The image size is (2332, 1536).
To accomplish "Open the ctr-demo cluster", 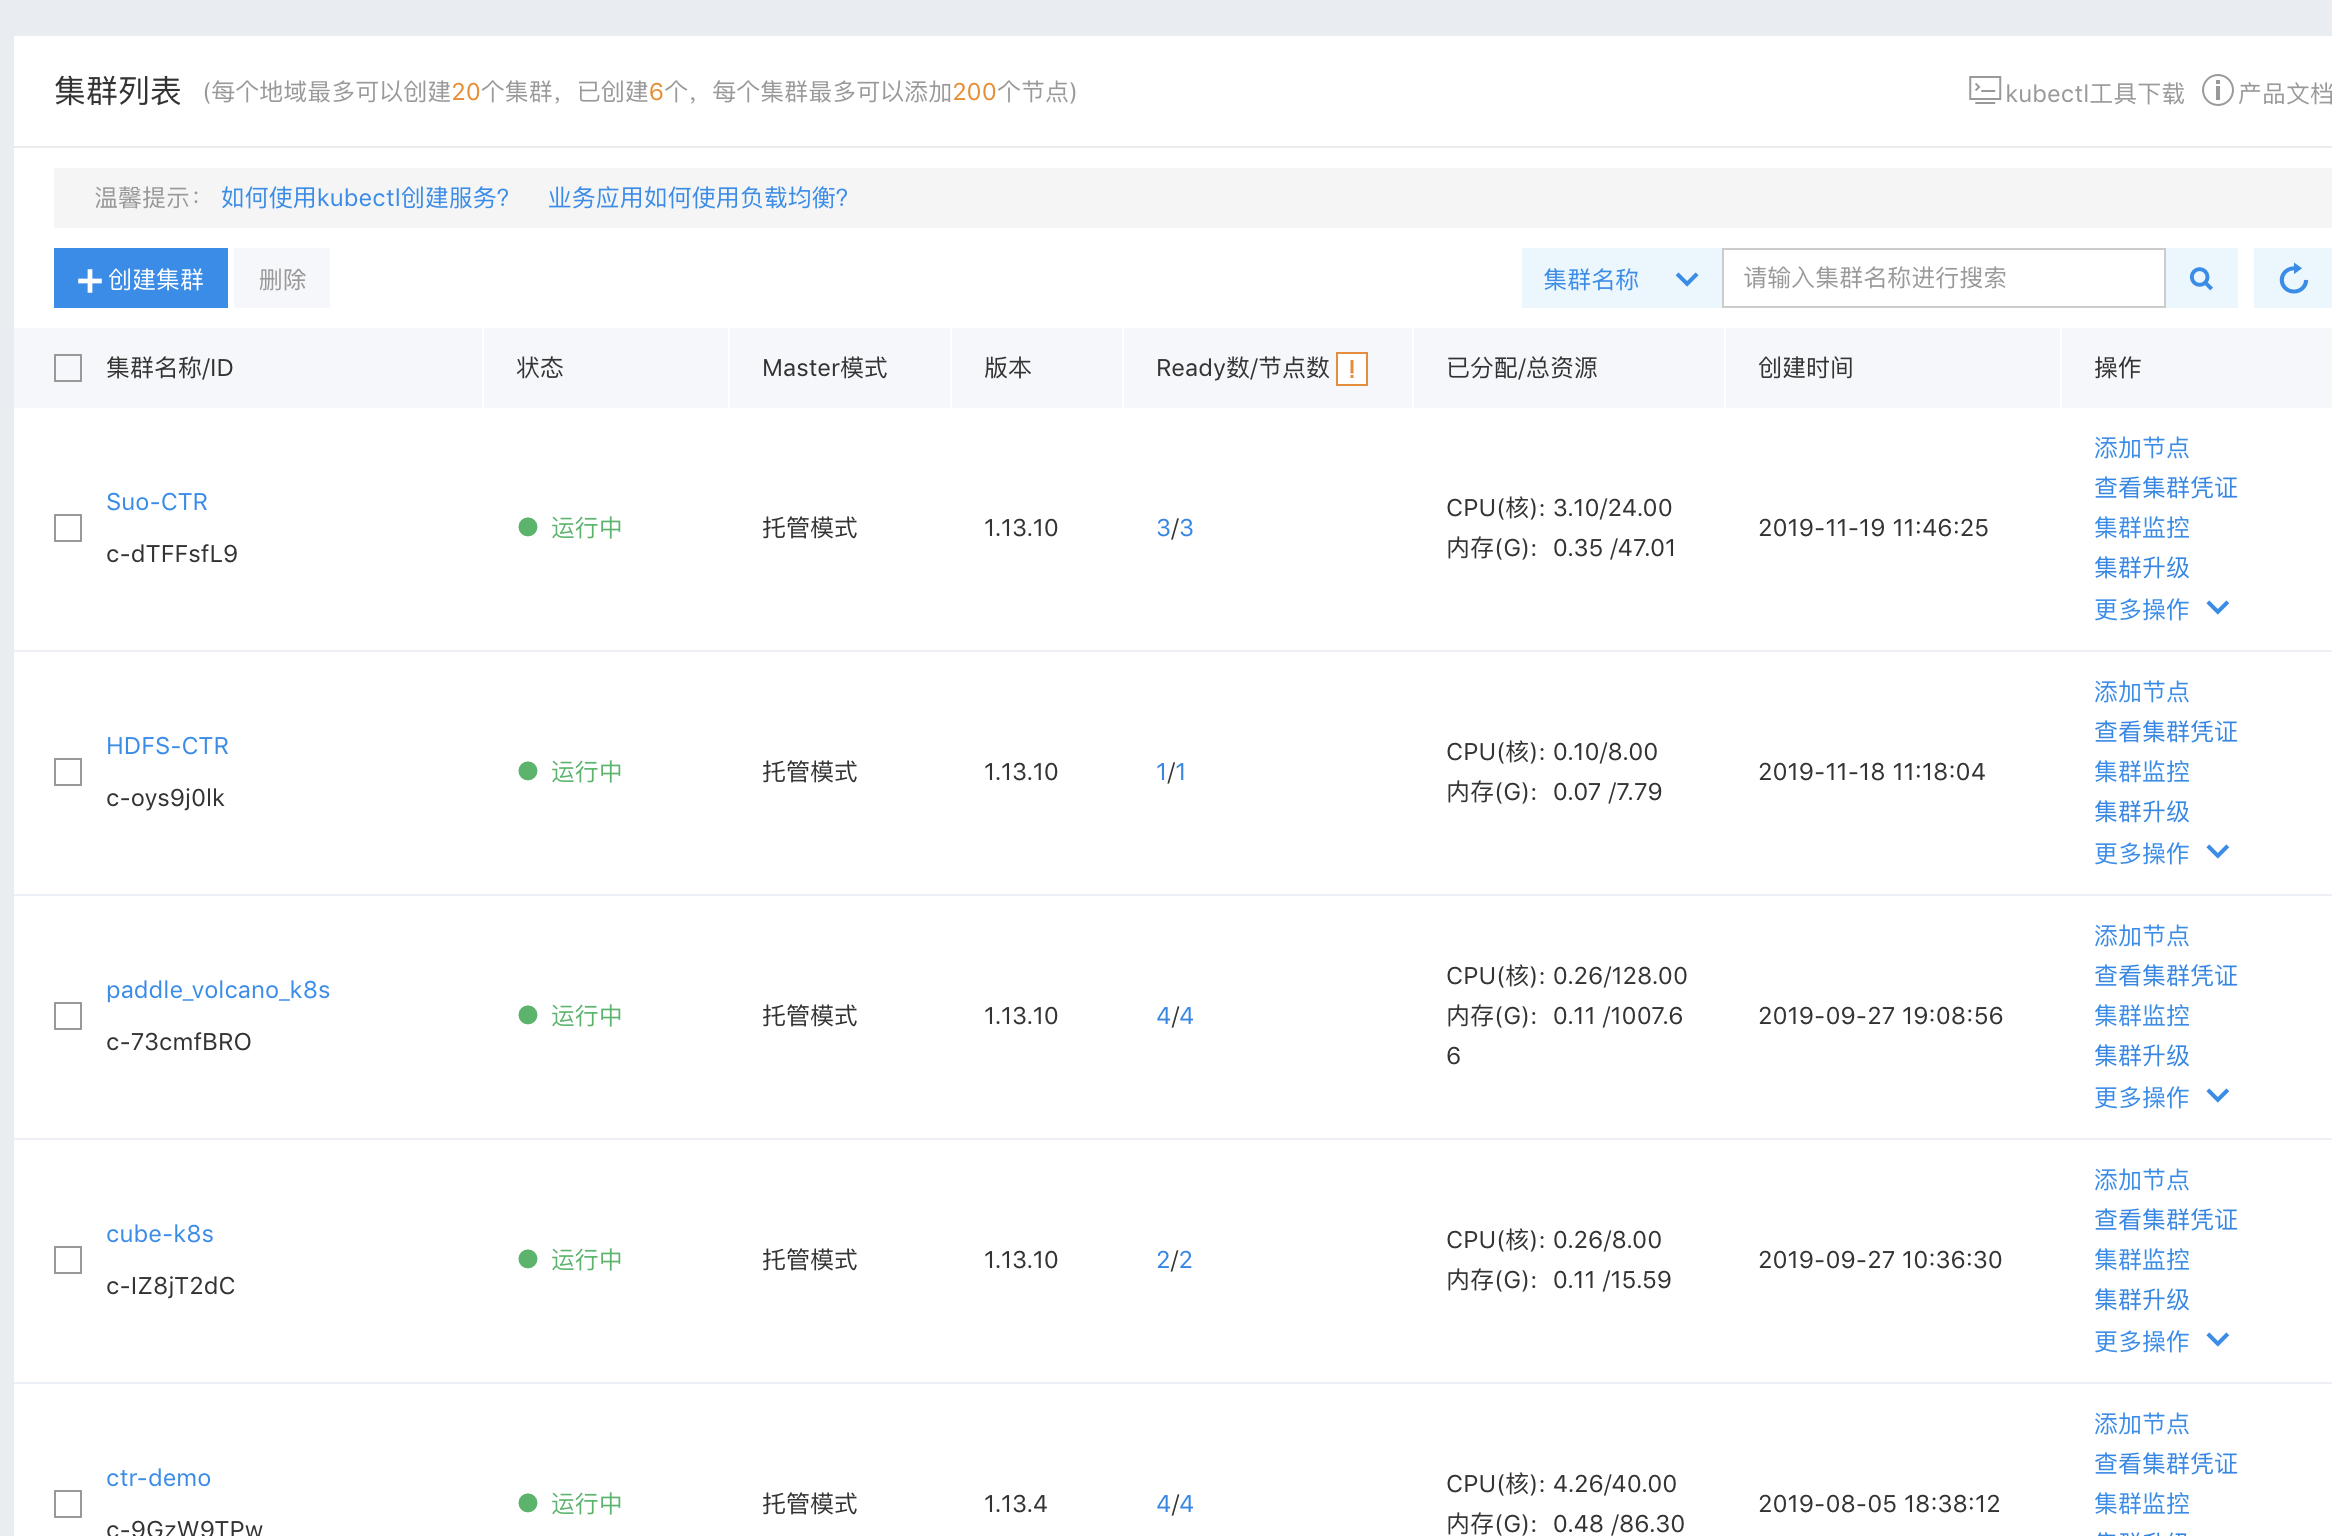I will [x=159, y=1477].
